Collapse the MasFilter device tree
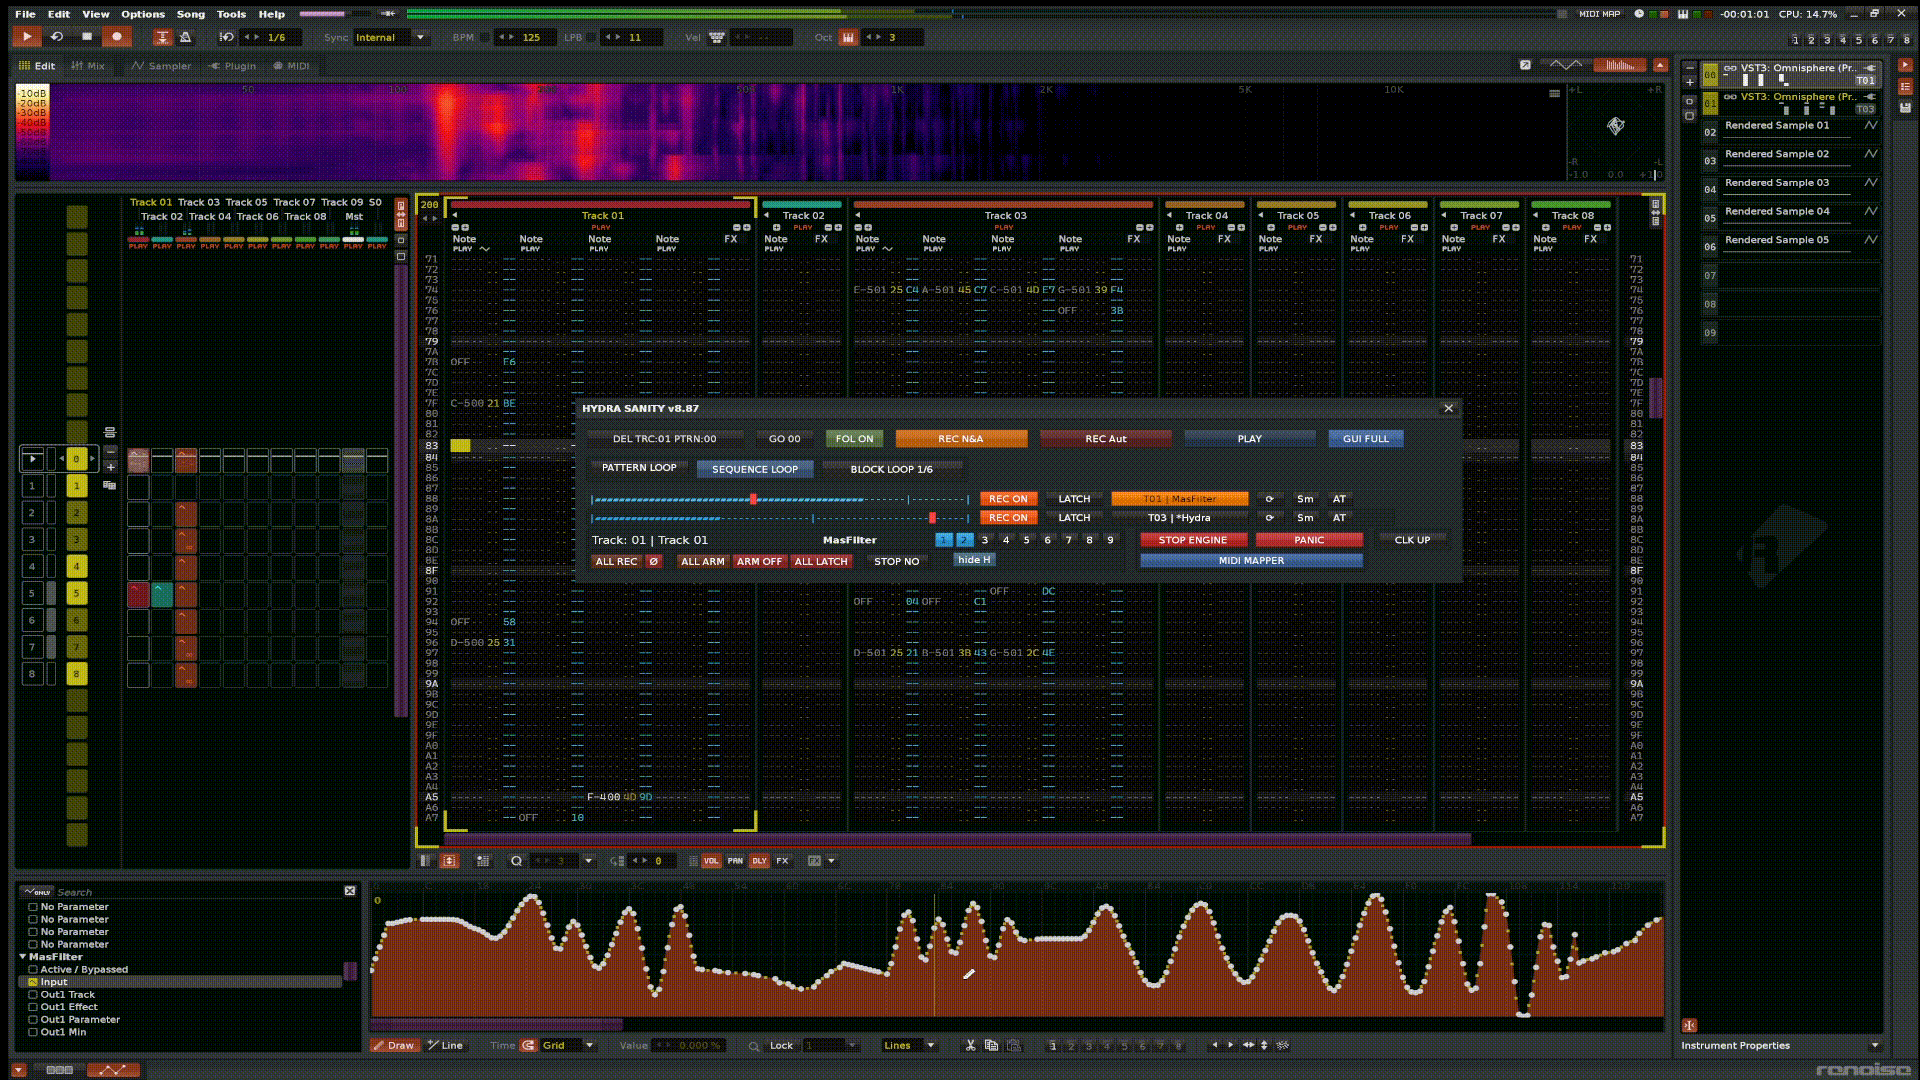This screenshot has width=1920, height=1080. (x=23, y=957)
